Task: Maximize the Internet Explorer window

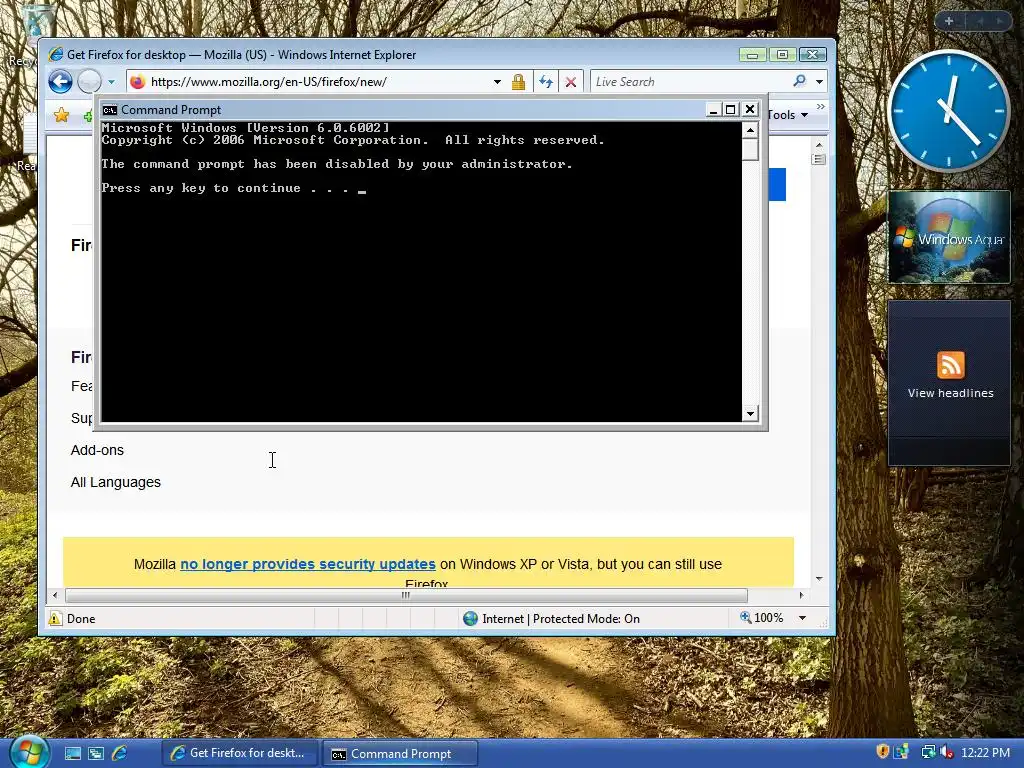Action: 782,55
